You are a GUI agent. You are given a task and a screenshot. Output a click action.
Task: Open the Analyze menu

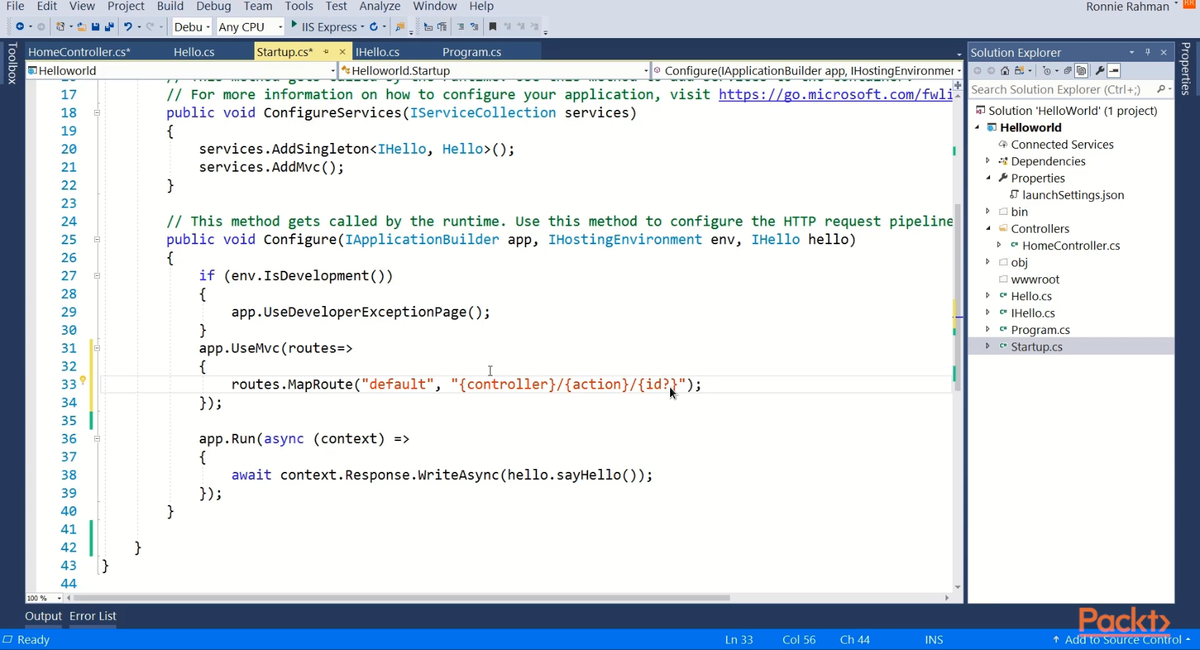pos(379,6)
